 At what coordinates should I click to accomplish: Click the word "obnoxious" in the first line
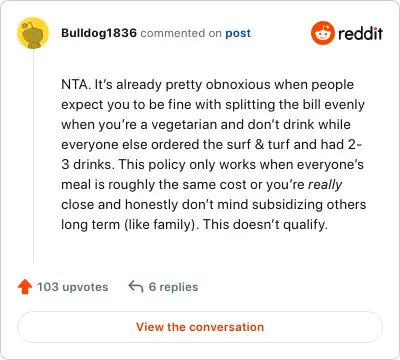click(x=238, y=84)
